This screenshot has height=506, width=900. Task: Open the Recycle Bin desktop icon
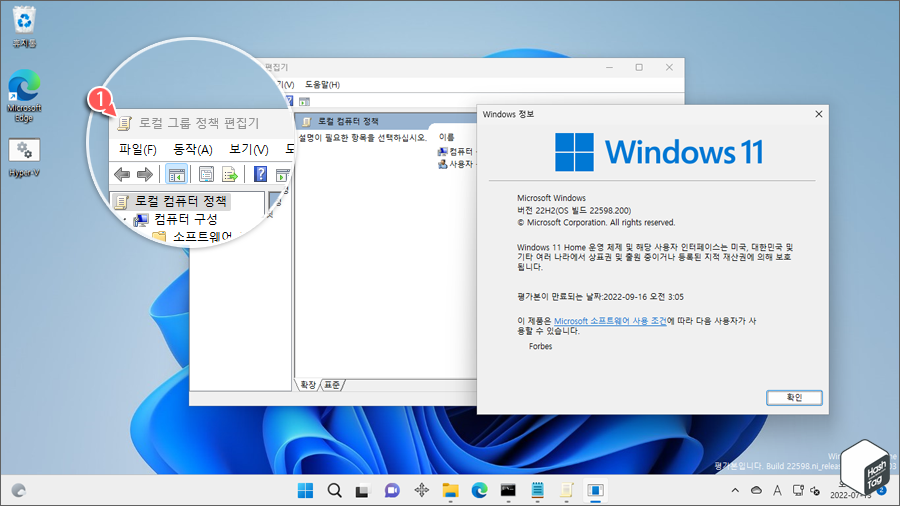coord(24,27)
